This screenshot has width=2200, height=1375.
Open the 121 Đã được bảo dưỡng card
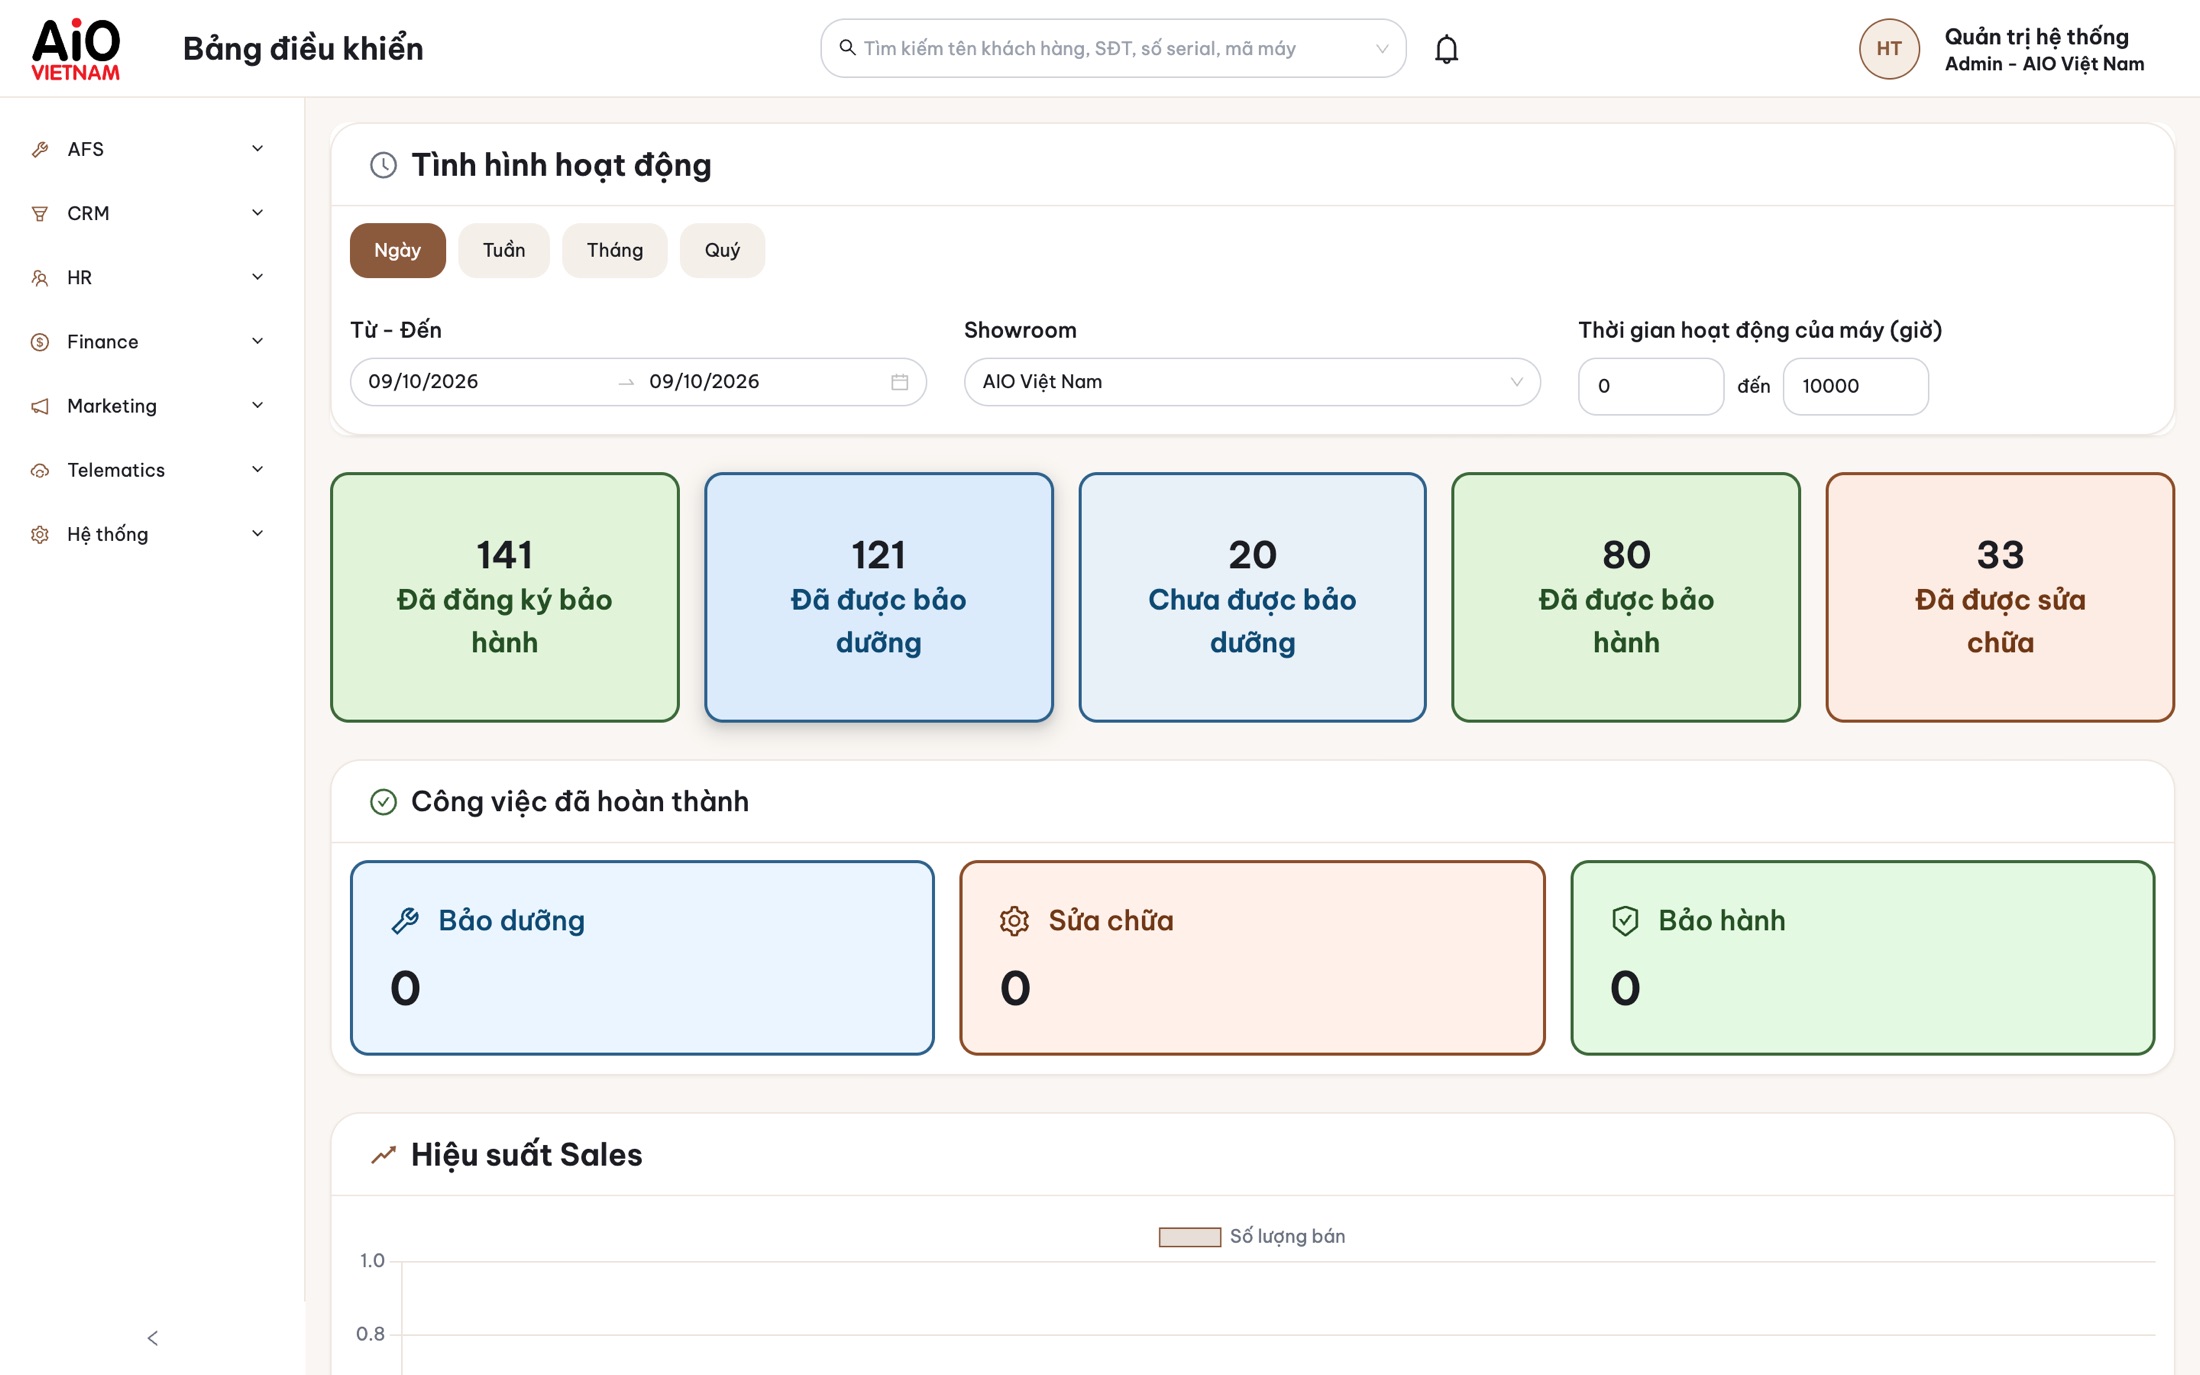pyautogui.click(x=878, y=597)
